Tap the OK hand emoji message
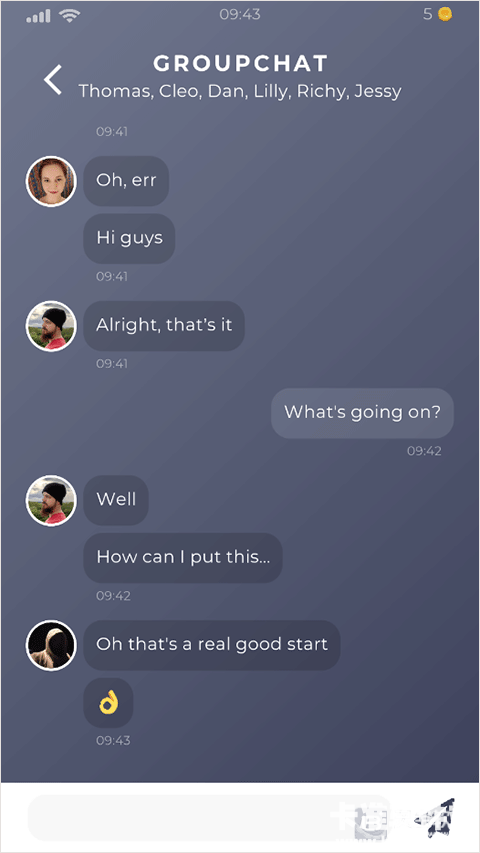Viewport: 480px width, 853px height. pos(108,703)
